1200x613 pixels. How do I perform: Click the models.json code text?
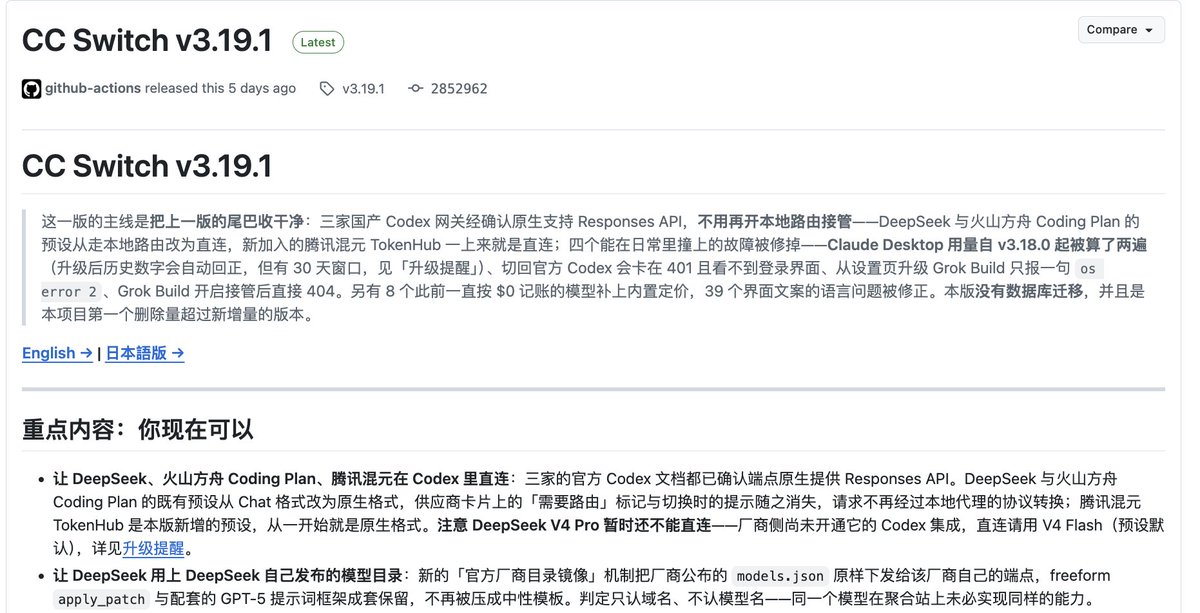pos(781,576)
